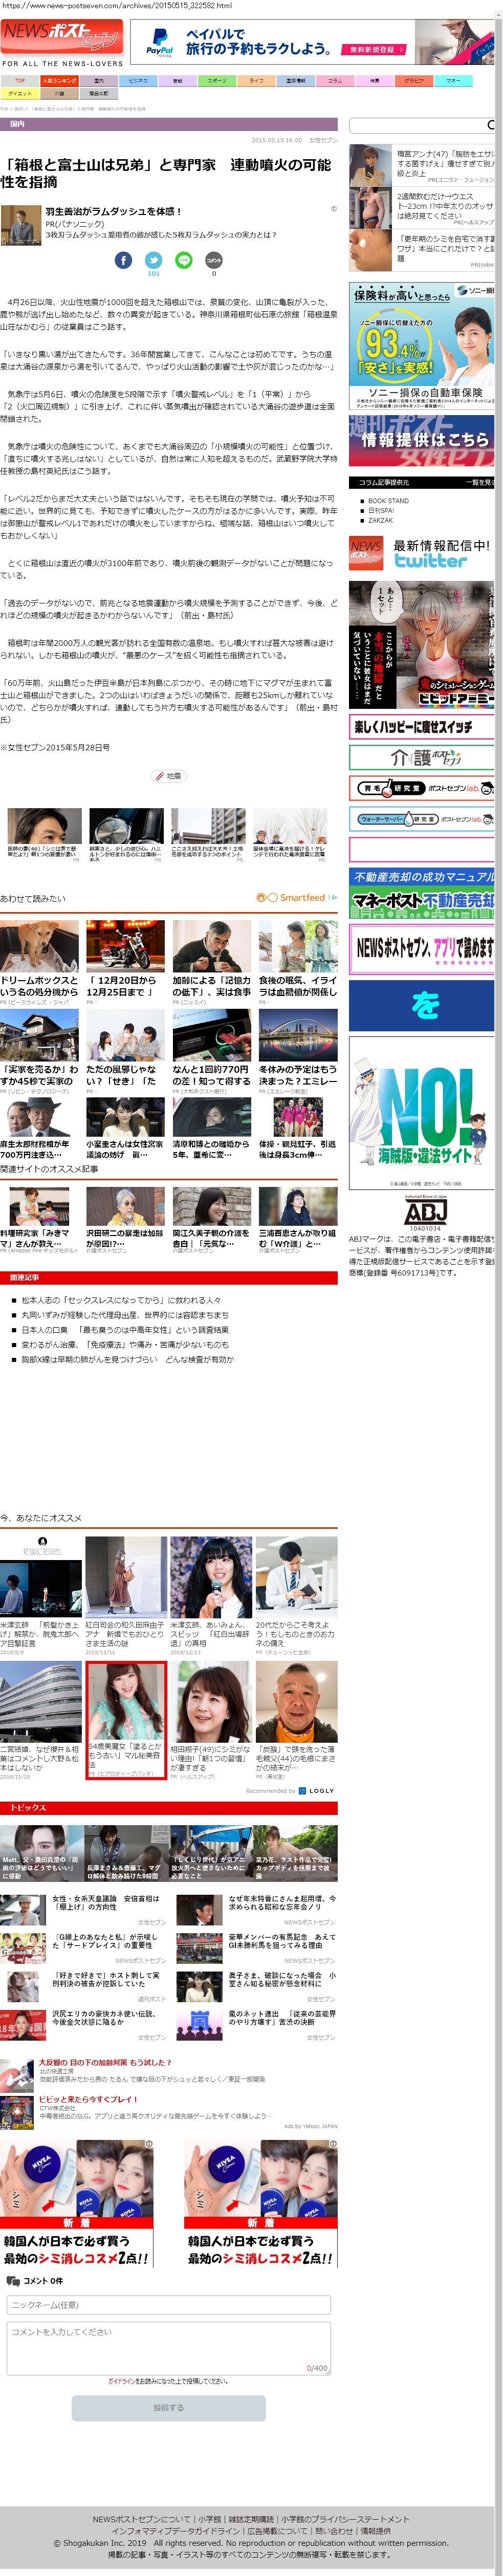Click the NEWSポストセブン site logo
Viewport: 503px width, 2576px height.
[62, 37]
